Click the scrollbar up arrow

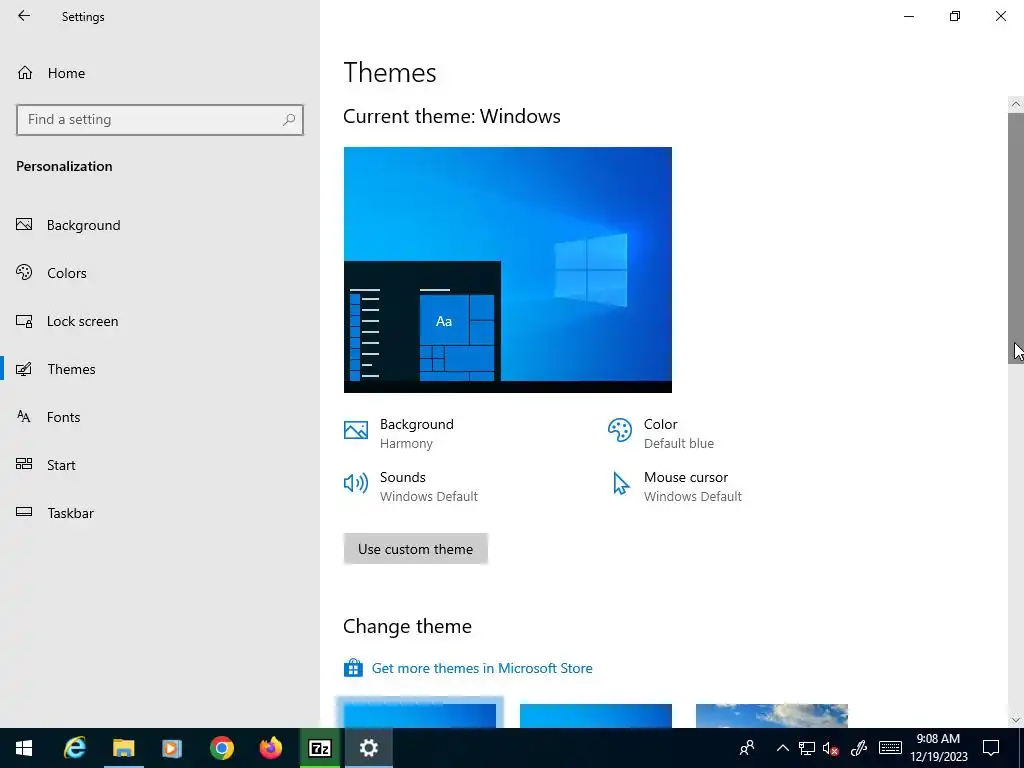pyautogui.click(x=1016, y=104)
